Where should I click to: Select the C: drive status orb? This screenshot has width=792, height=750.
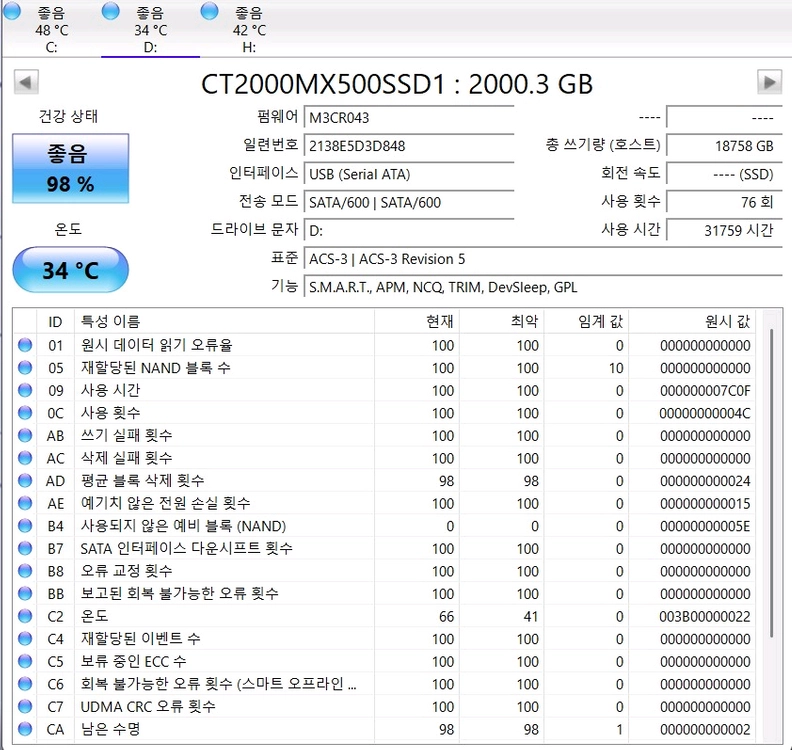click(x=12, y=11)
